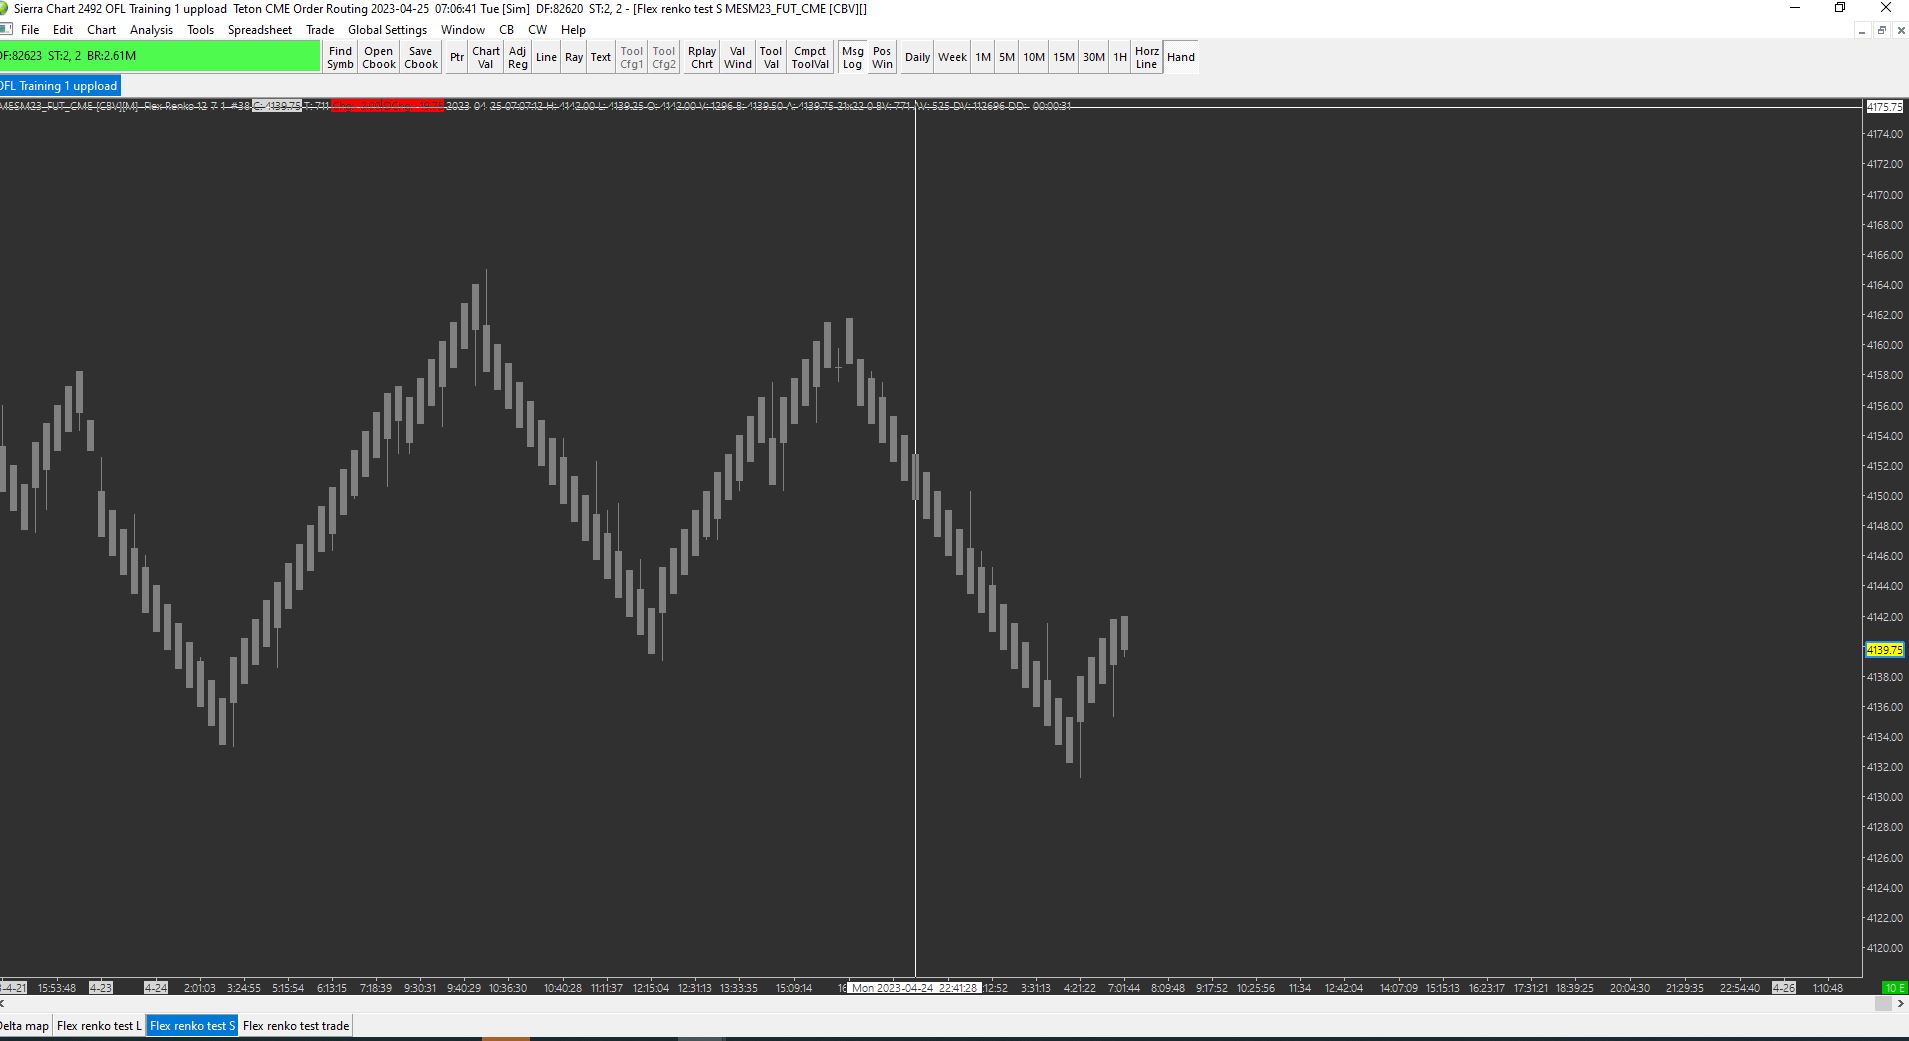
Task: Click the Find Symb toolbar button
Action: click(340, 57)
